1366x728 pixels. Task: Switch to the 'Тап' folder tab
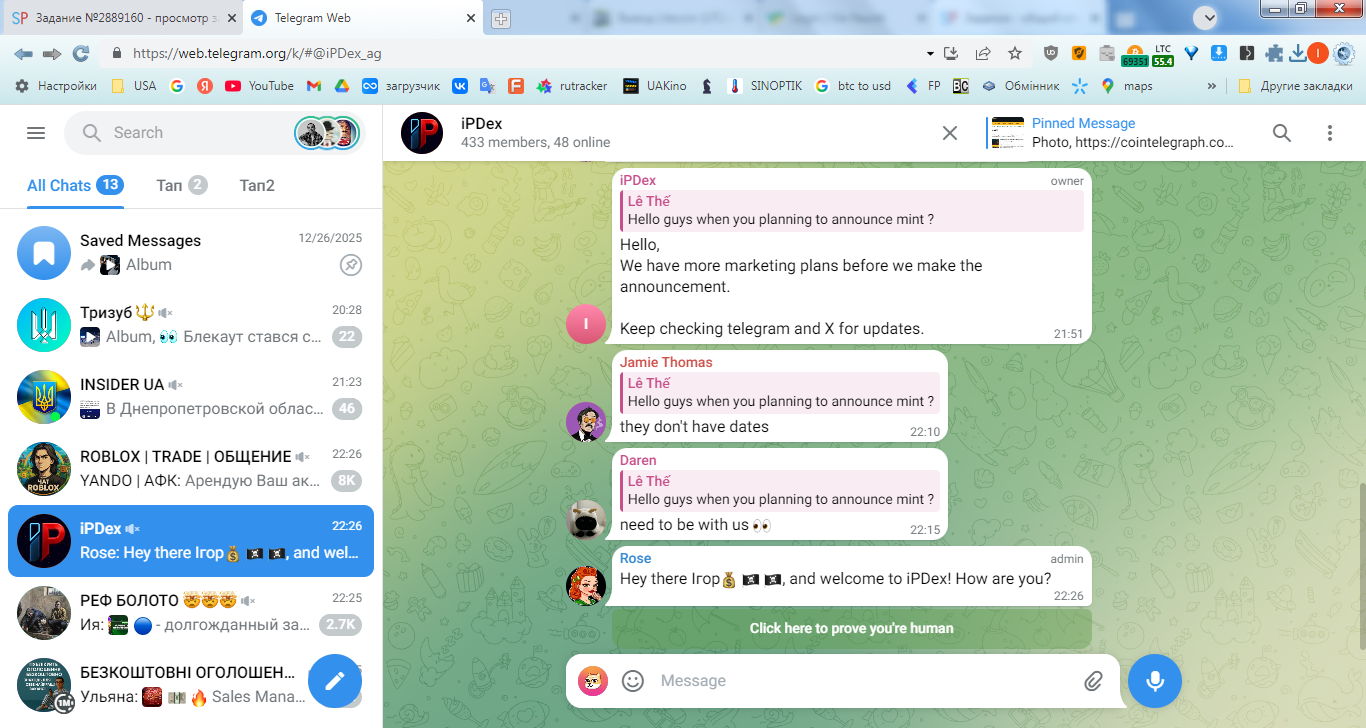point(182,185)
